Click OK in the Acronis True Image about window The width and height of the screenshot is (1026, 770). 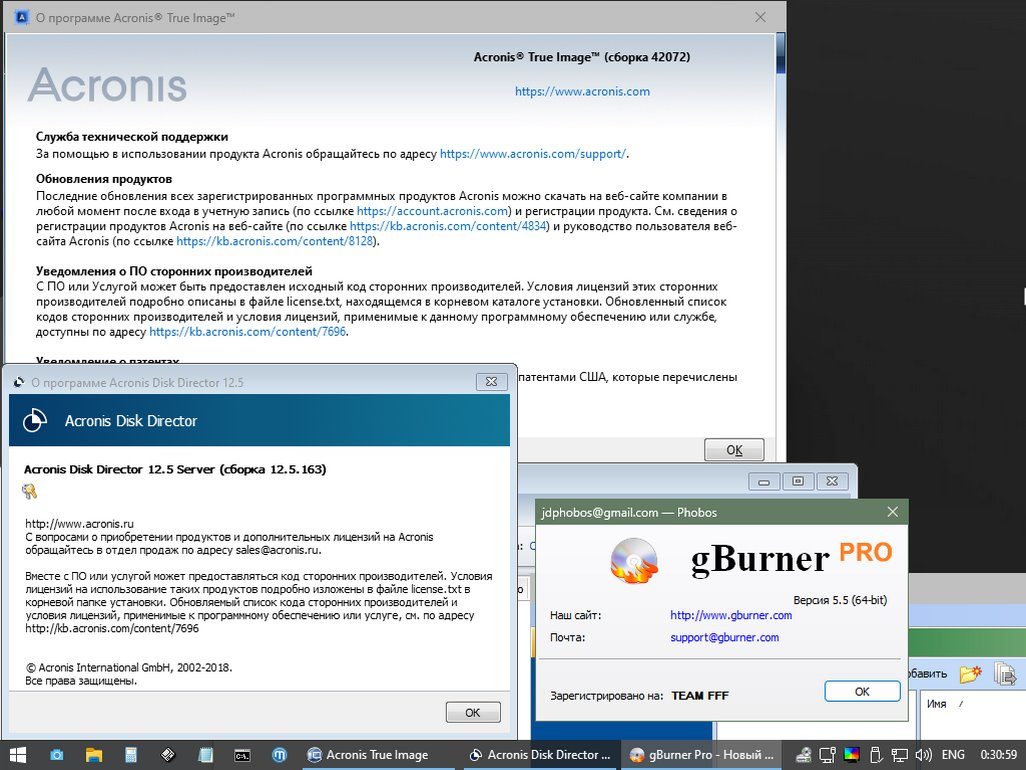[x=734, y=450]
